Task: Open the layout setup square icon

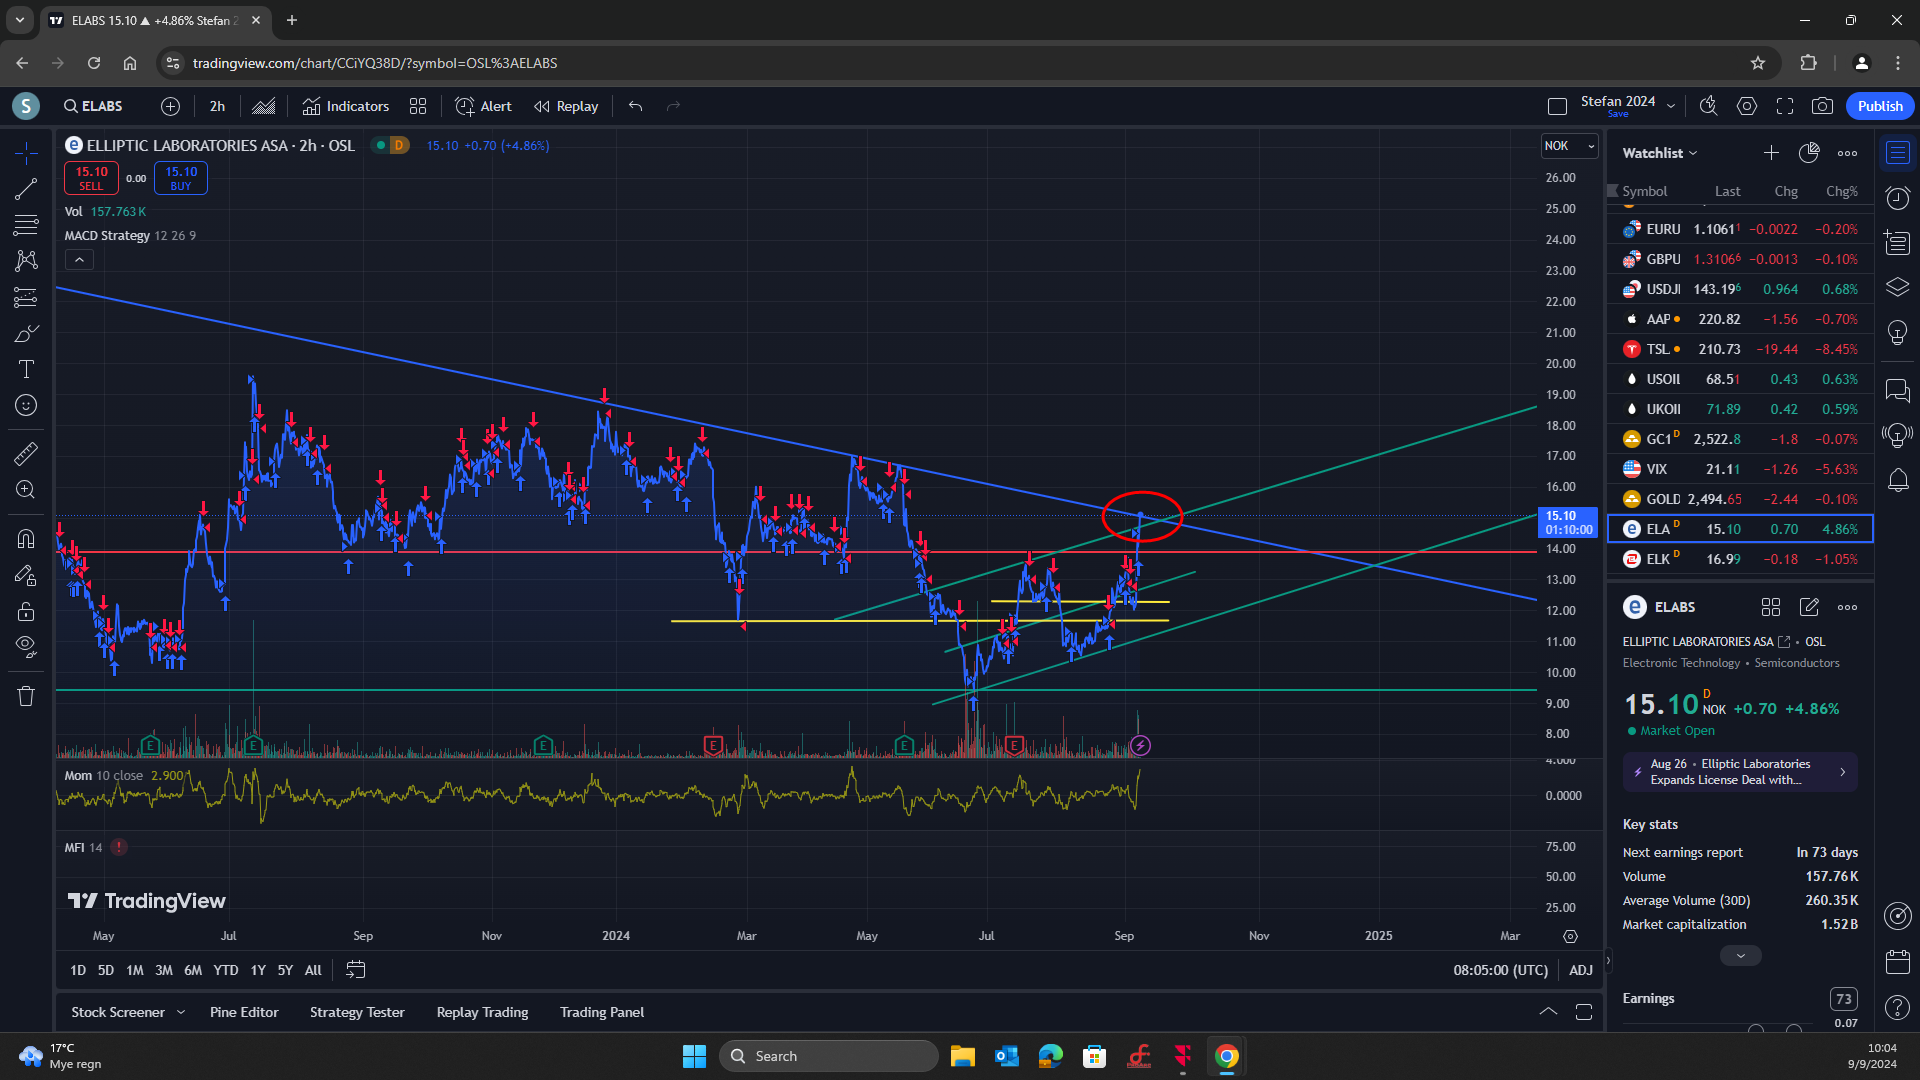Action: tap(1557, 106)
